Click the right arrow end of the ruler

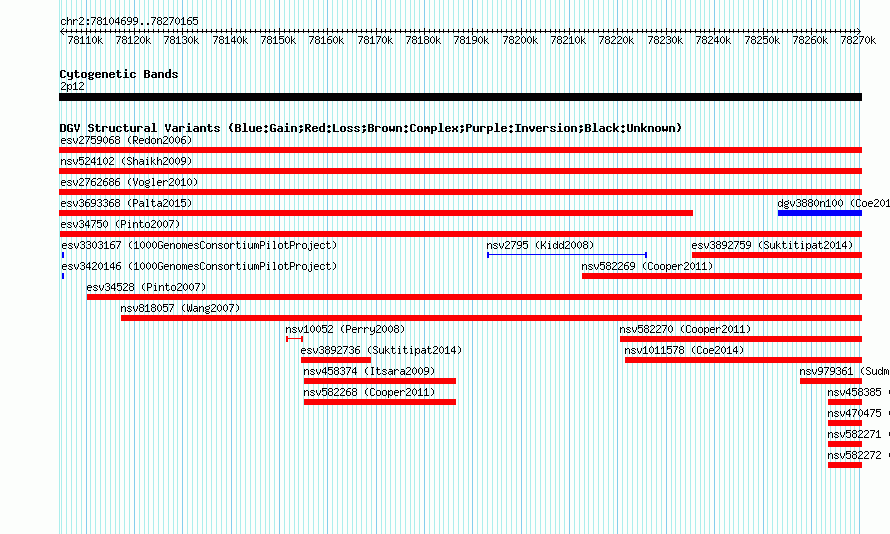coord(859,31)
